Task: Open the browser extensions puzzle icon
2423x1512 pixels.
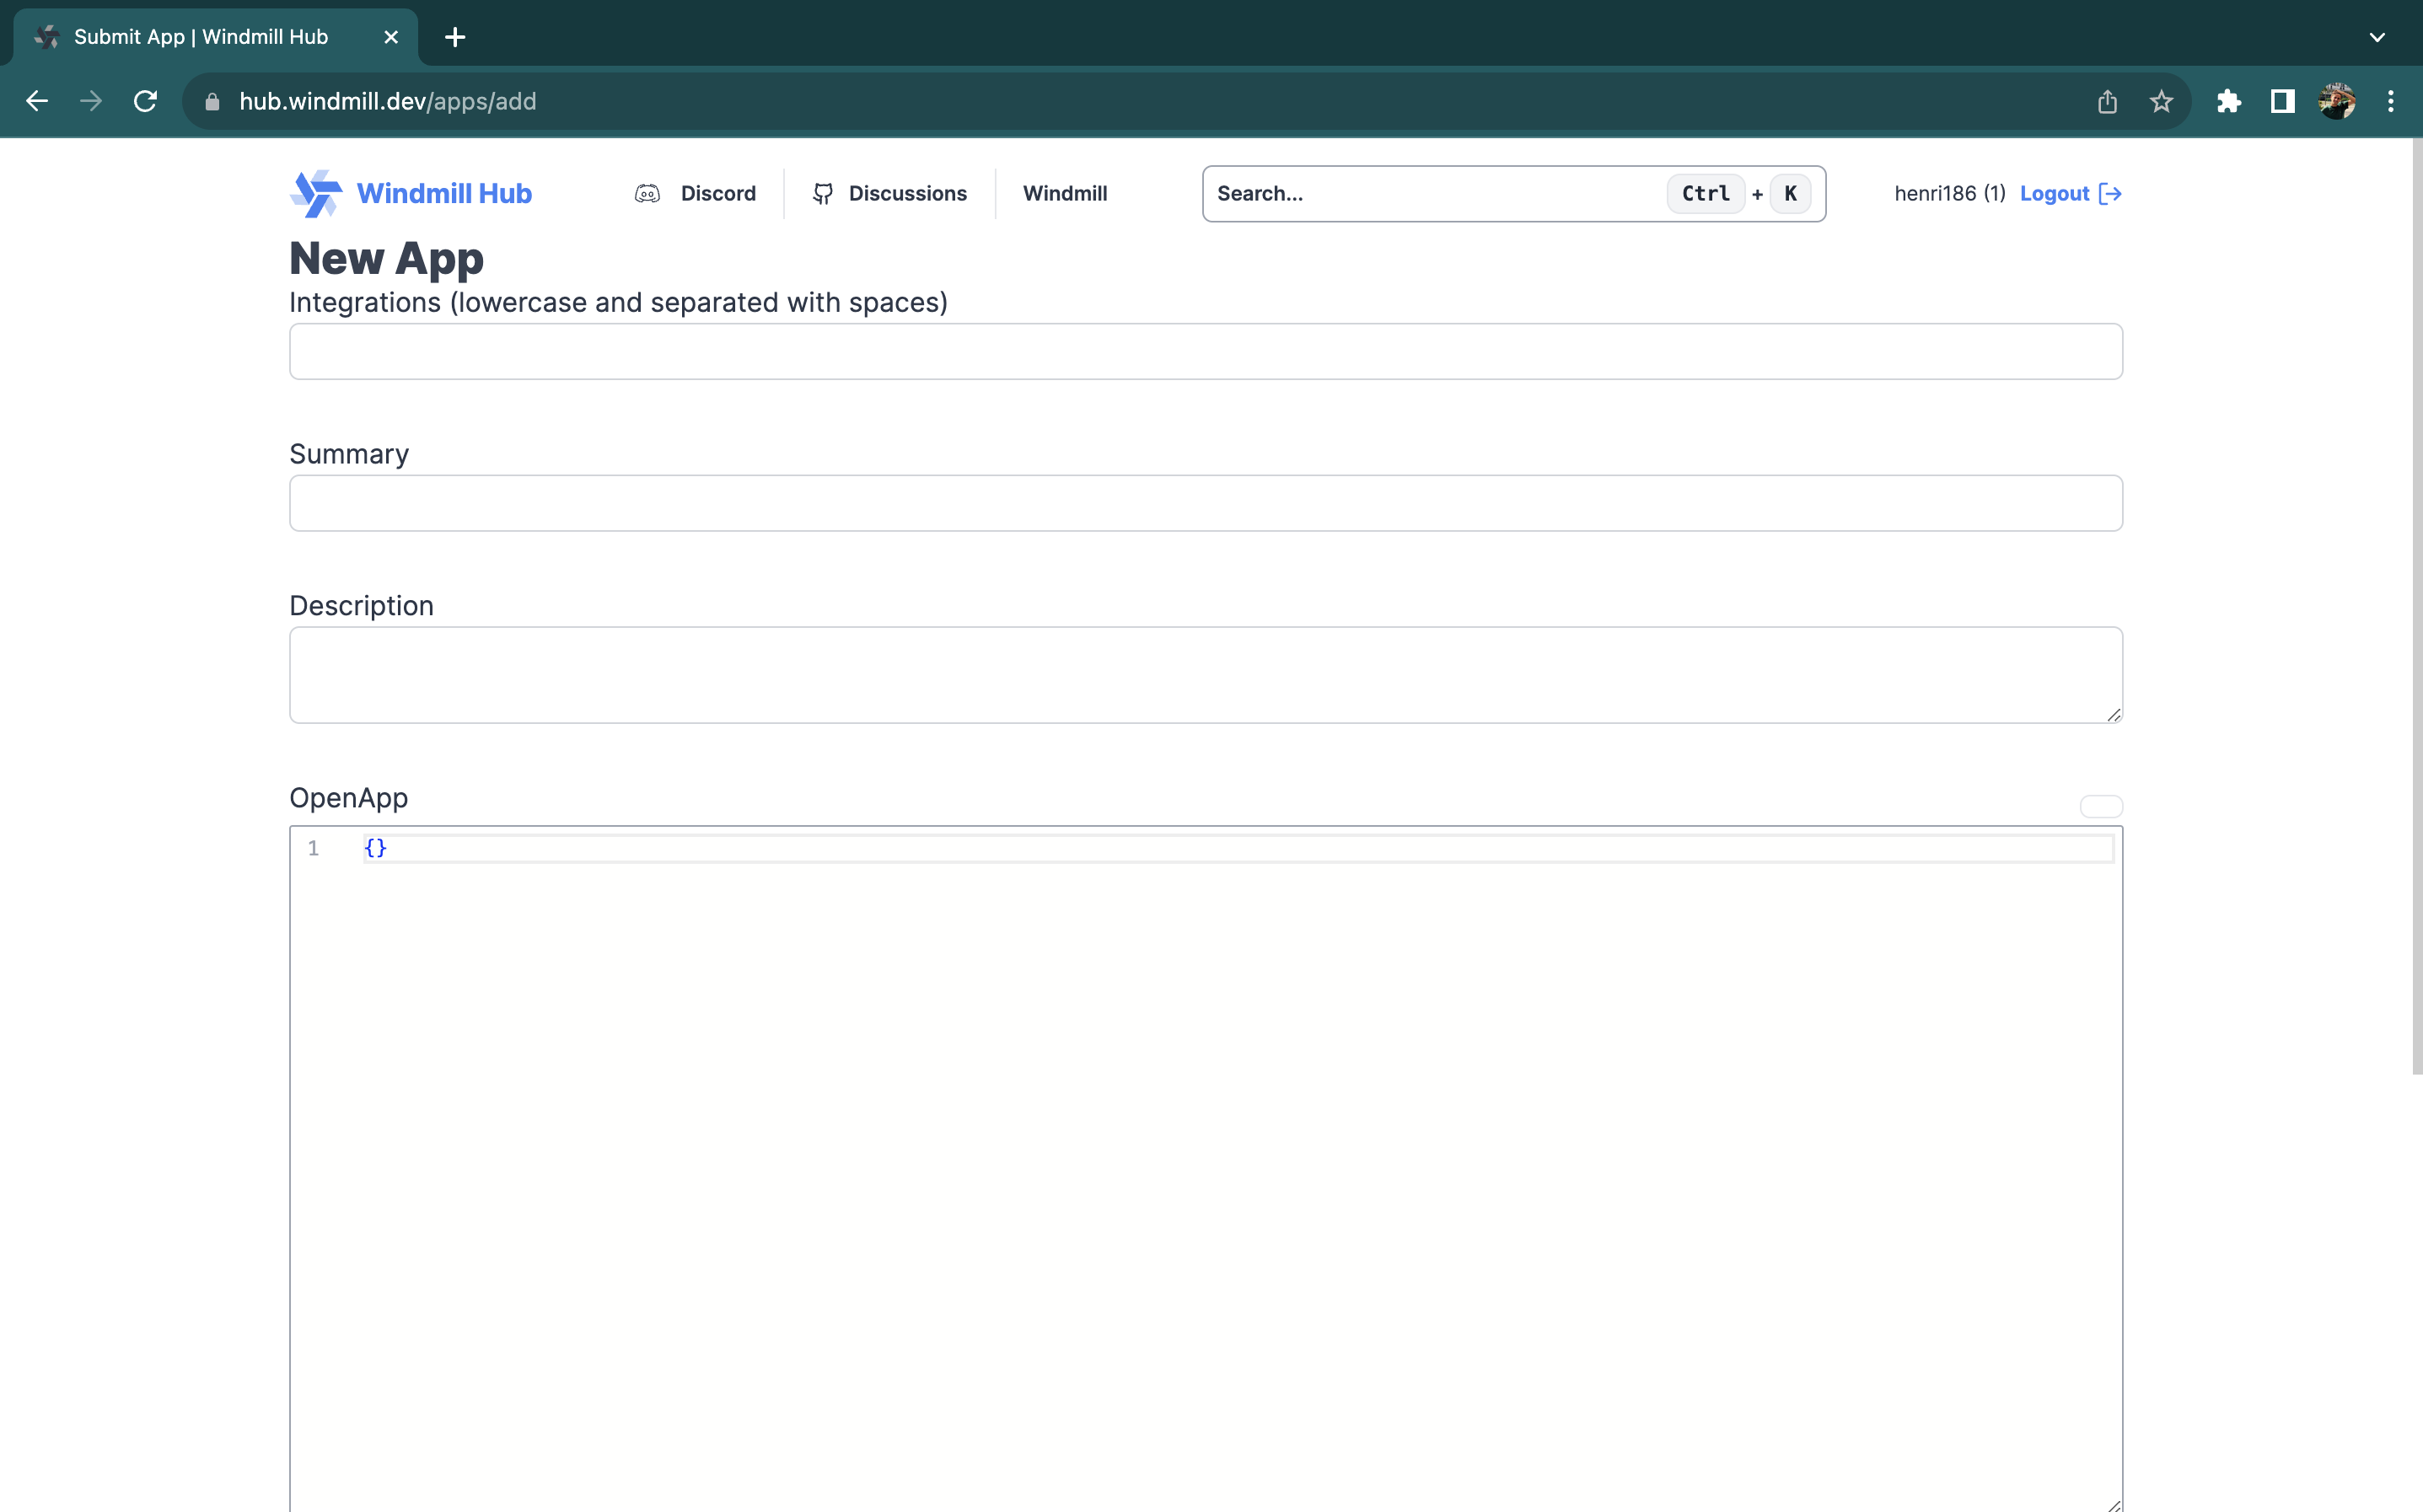Action: (2229, 101)
